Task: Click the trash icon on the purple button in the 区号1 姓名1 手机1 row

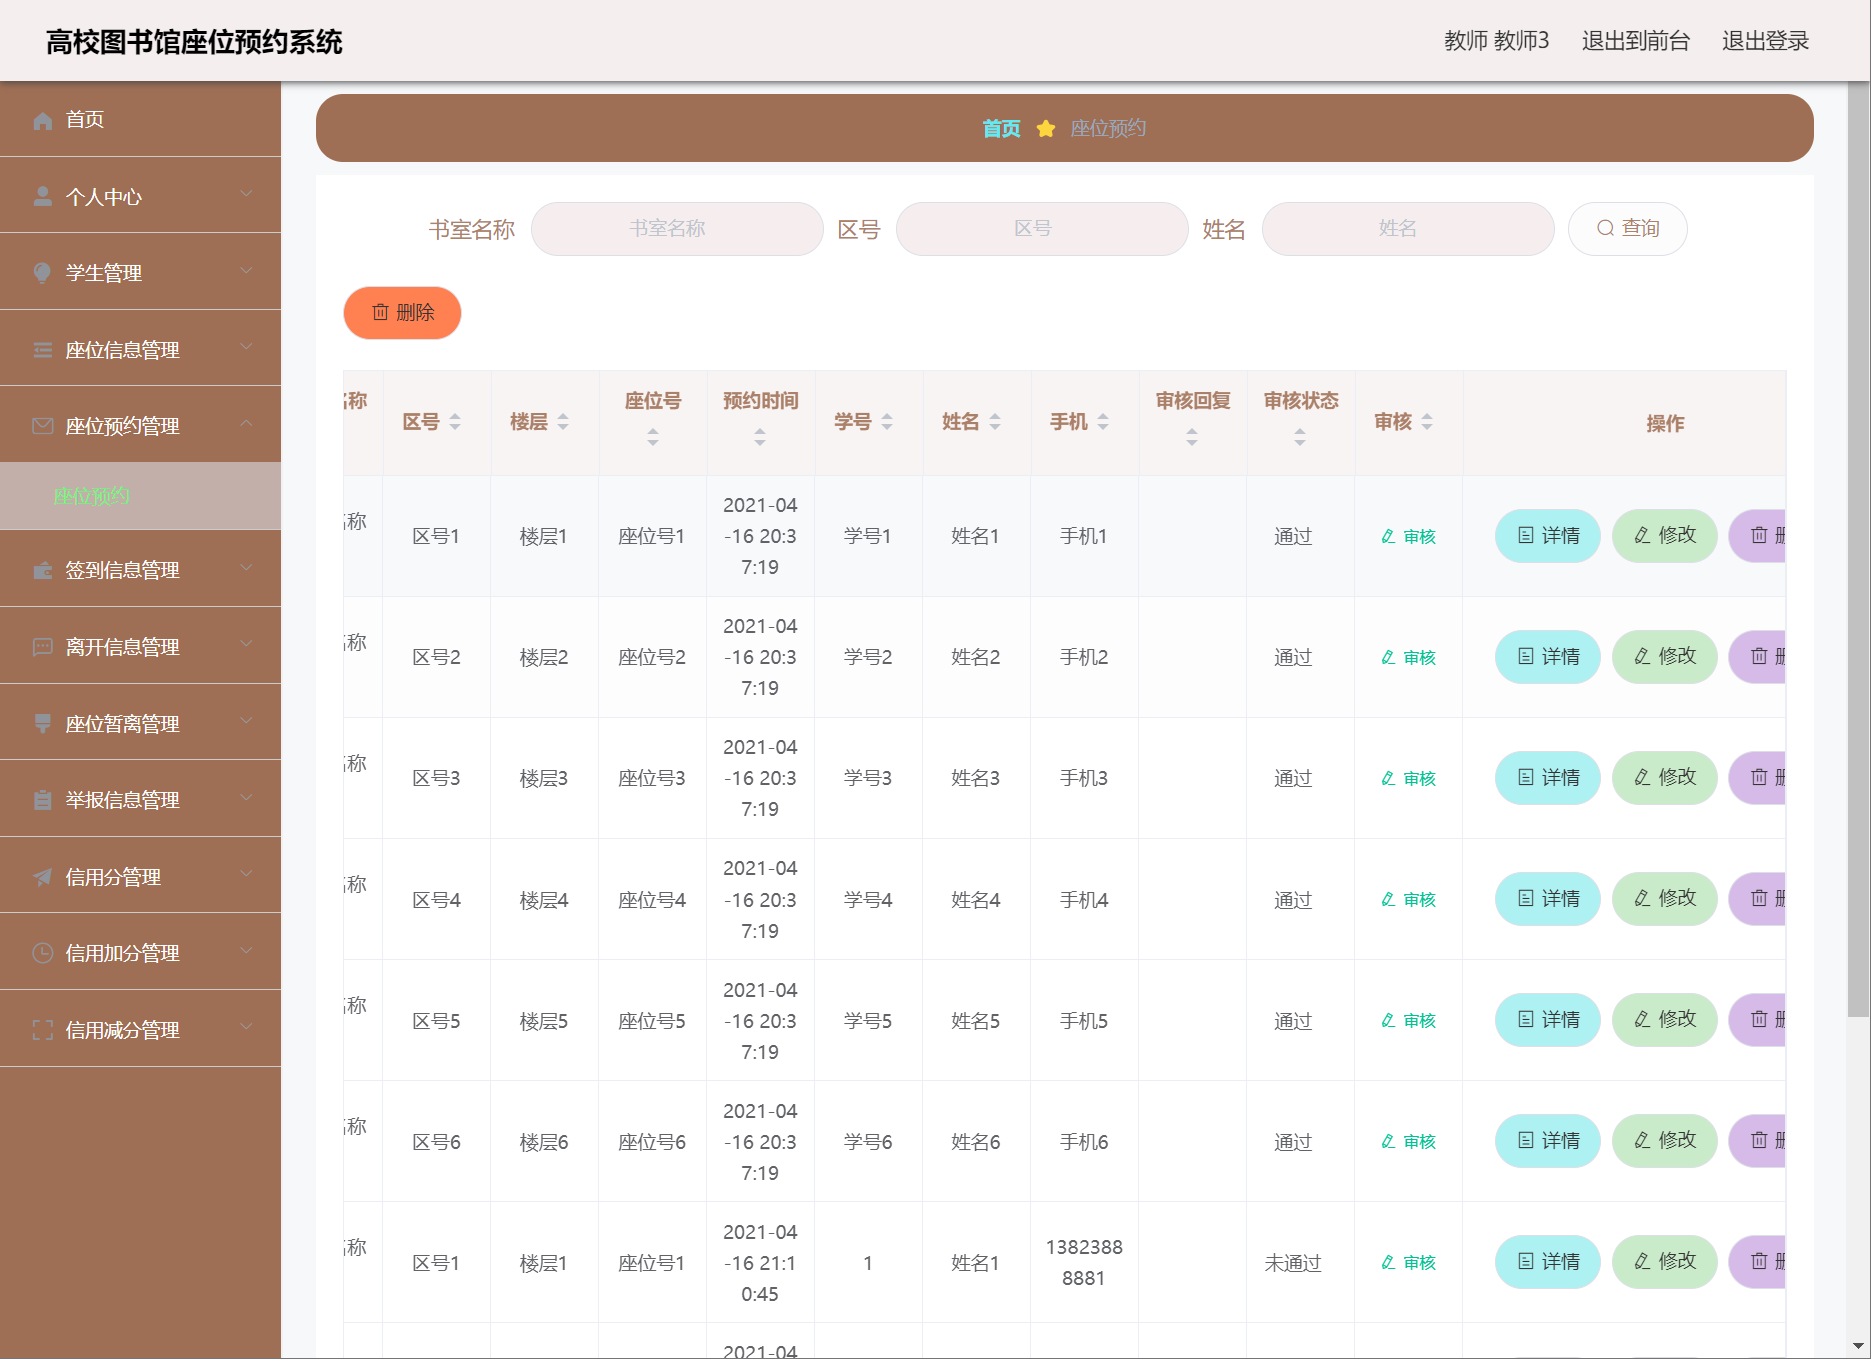Action: pos(1759,536)
